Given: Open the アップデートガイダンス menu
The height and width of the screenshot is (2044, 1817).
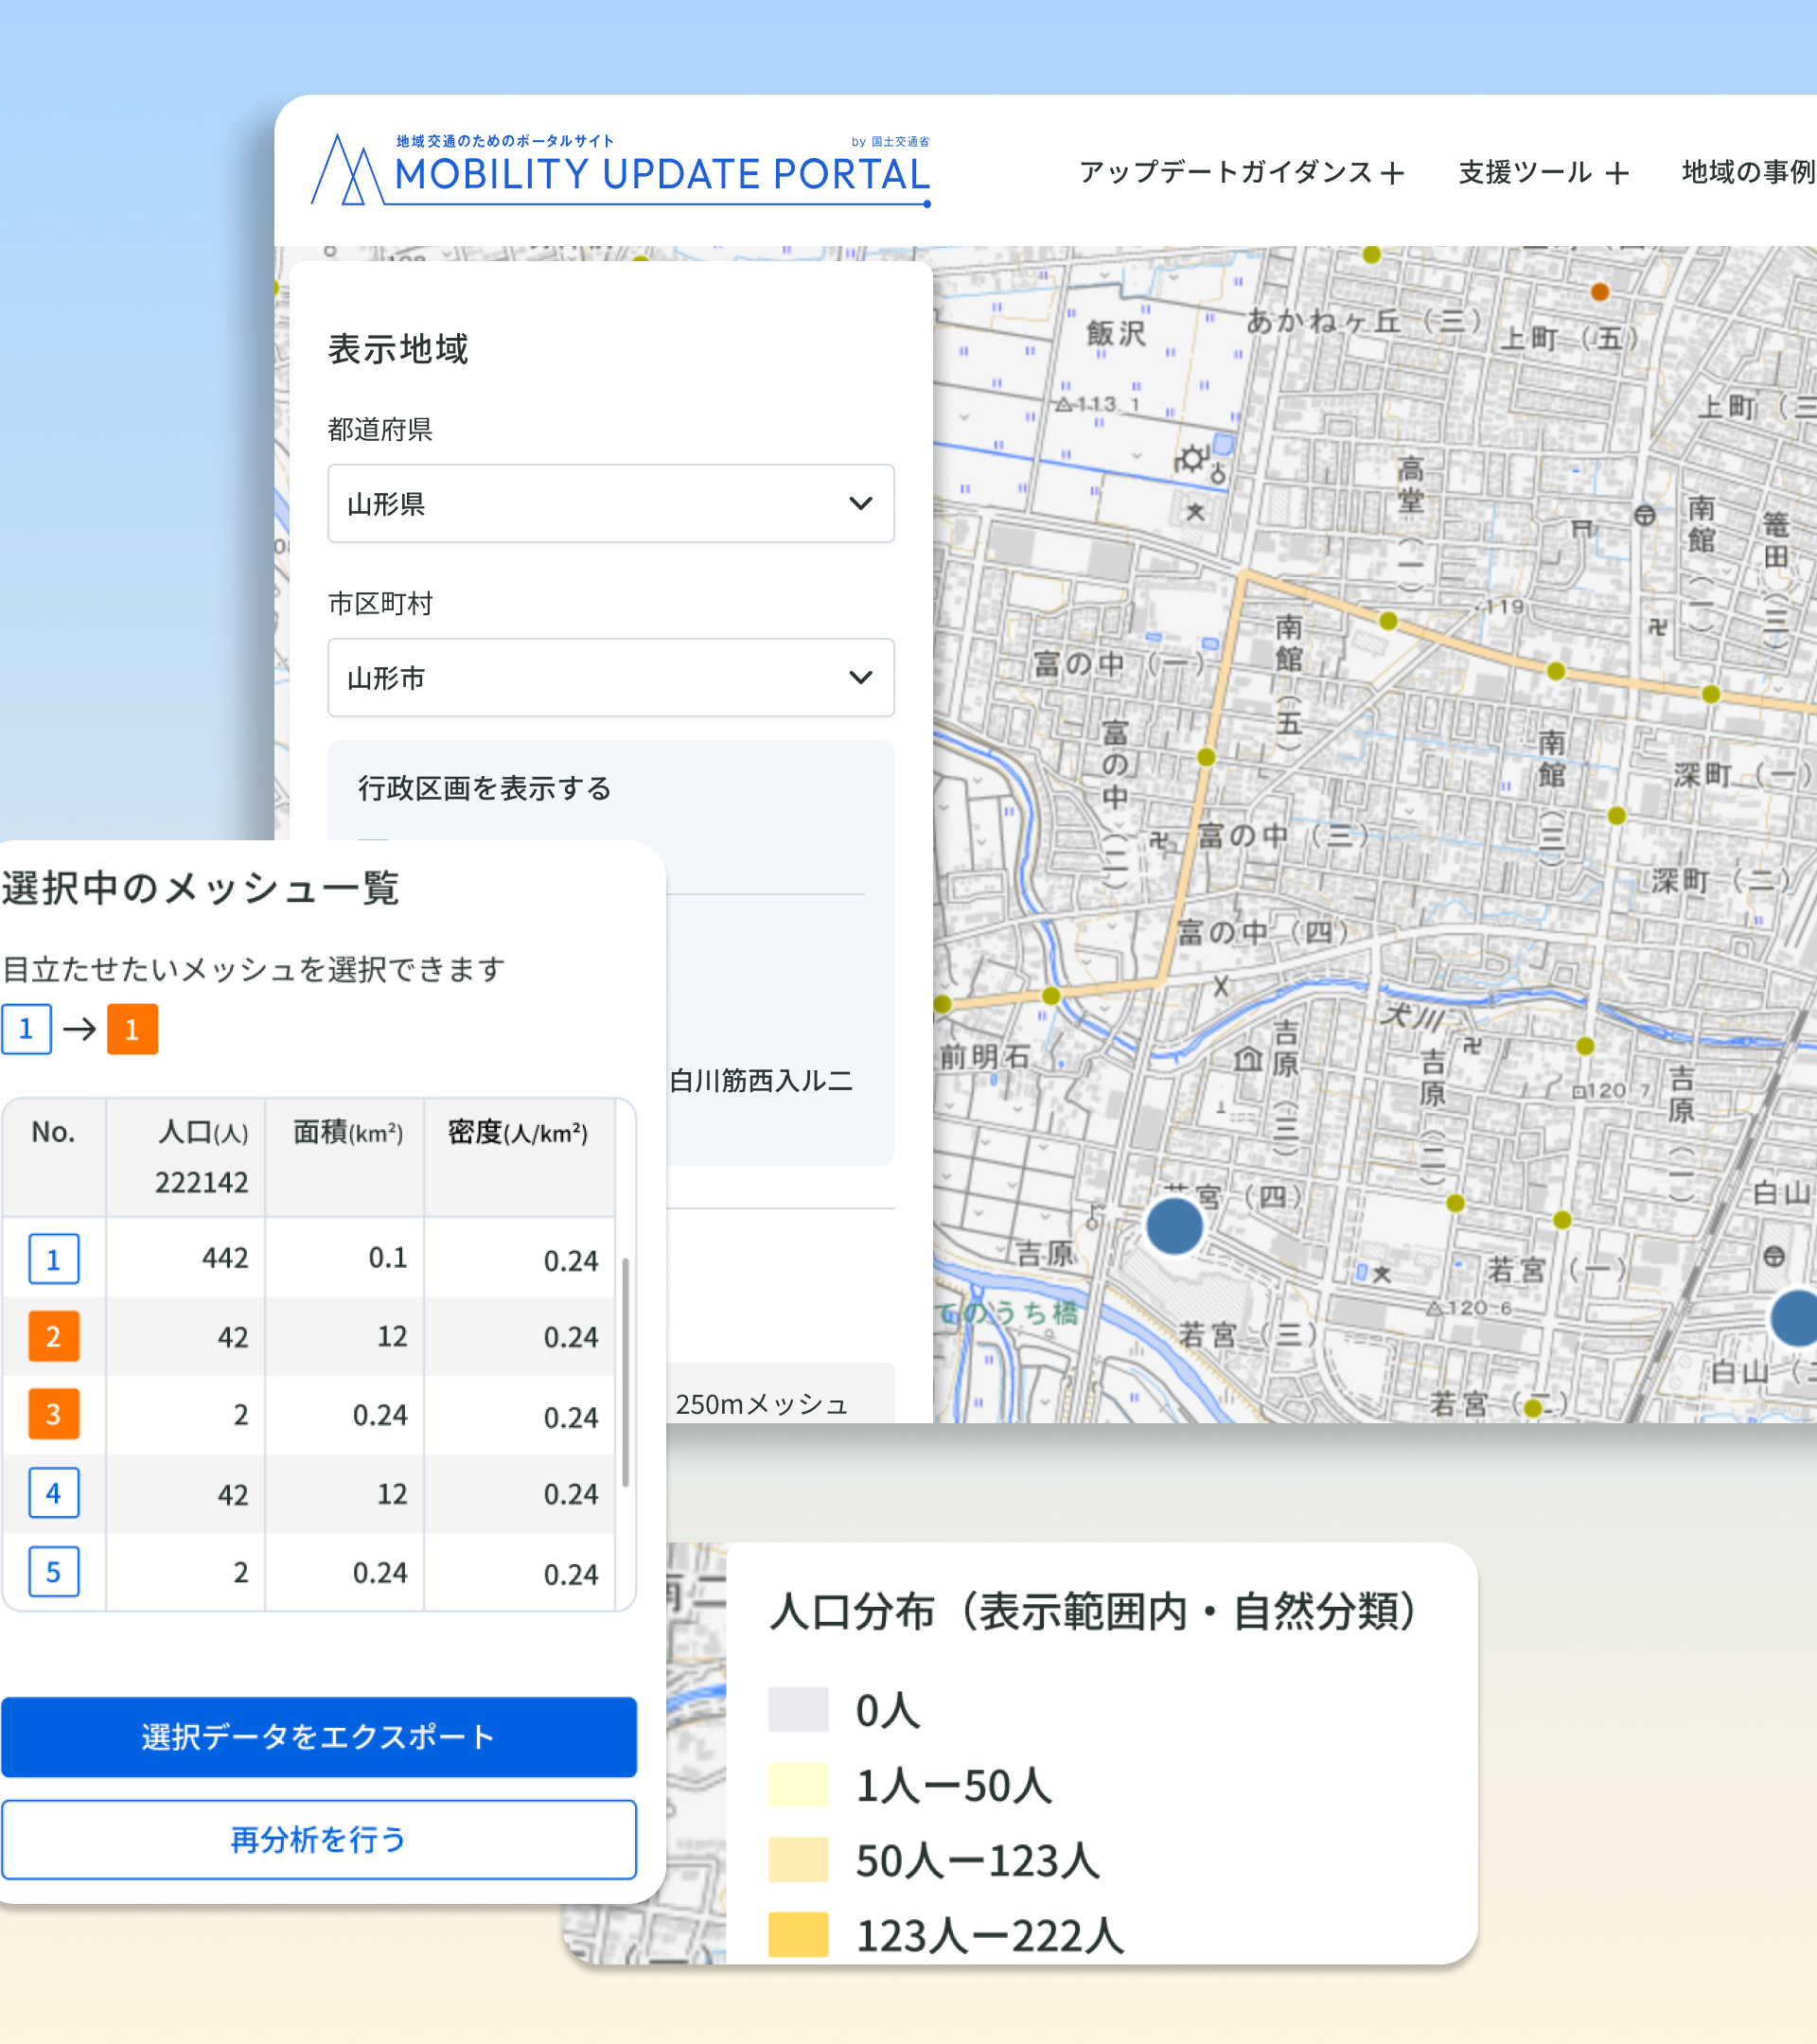Looking at the screenshot, I should coord(1225,173).
